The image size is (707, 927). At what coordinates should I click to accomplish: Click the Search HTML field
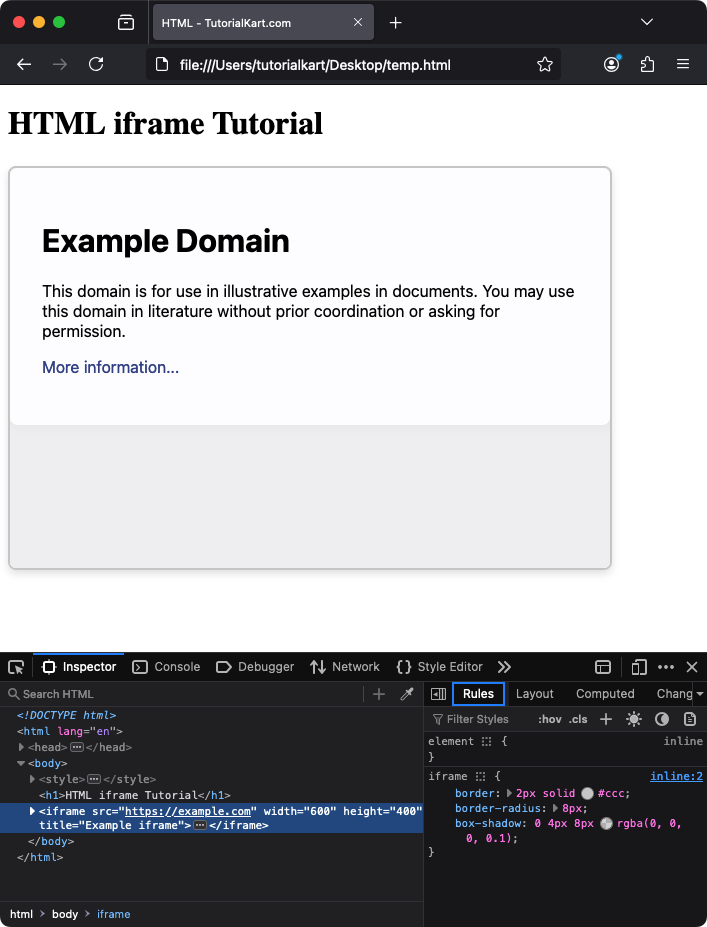tap(183, 694)
